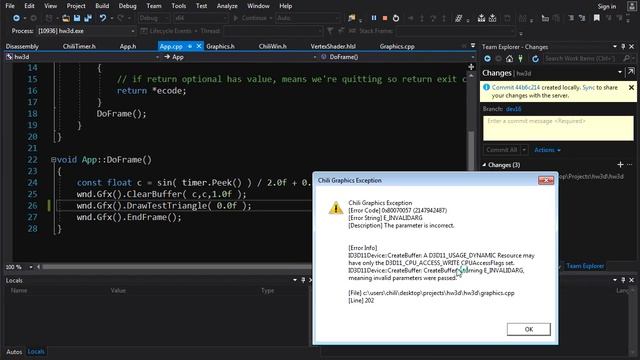Click the user account avatar icon
Viewport: 640px width, 360px height.
631,6
